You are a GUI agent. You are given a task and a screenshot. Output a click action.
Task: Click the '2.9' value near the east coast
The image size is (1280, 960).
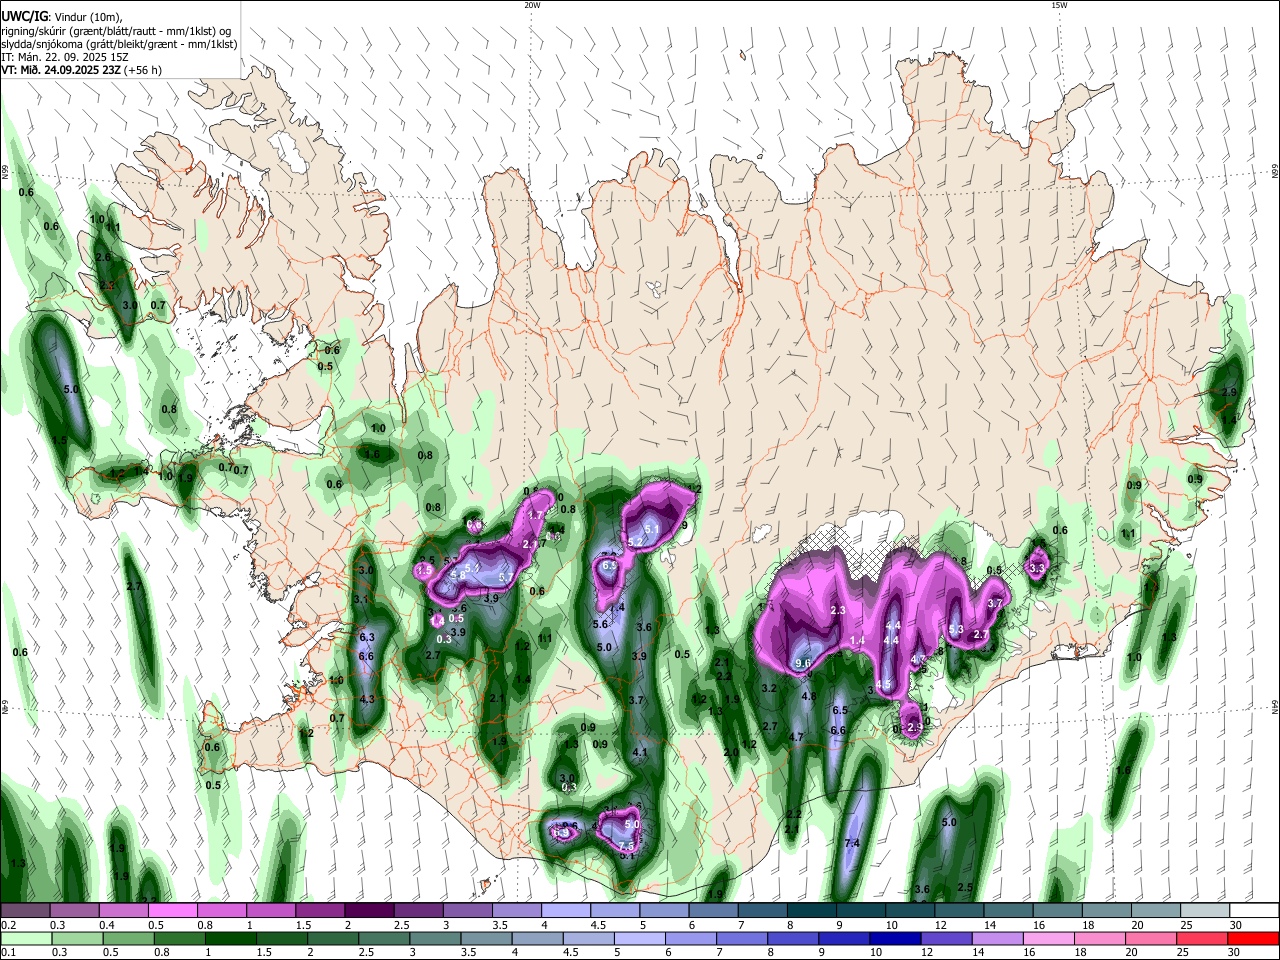(x=1230, y=392)
